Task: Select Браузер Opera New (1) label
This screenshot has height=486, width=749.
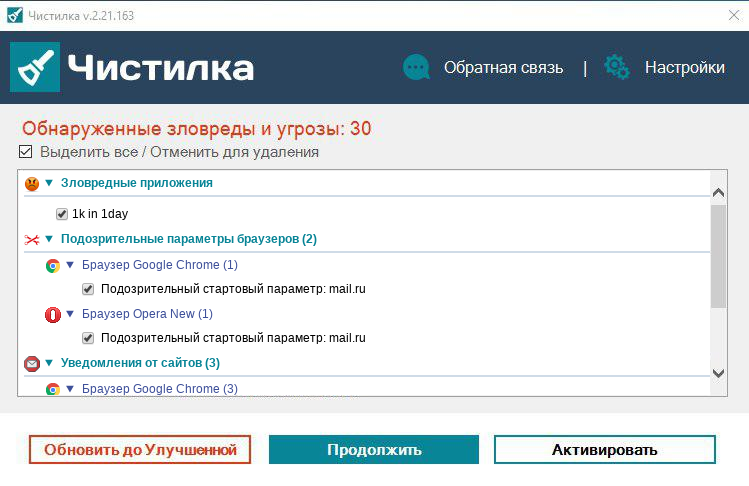Action: 147,313
